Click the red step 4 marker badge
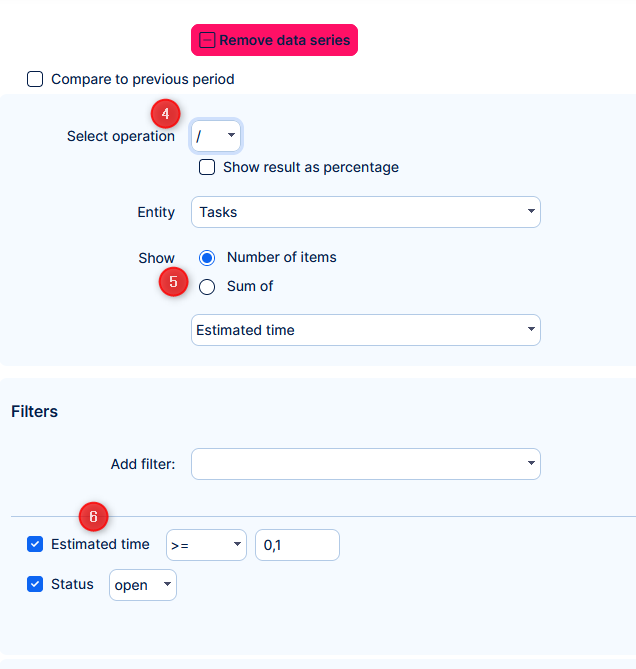 click(x=165, y=112)
